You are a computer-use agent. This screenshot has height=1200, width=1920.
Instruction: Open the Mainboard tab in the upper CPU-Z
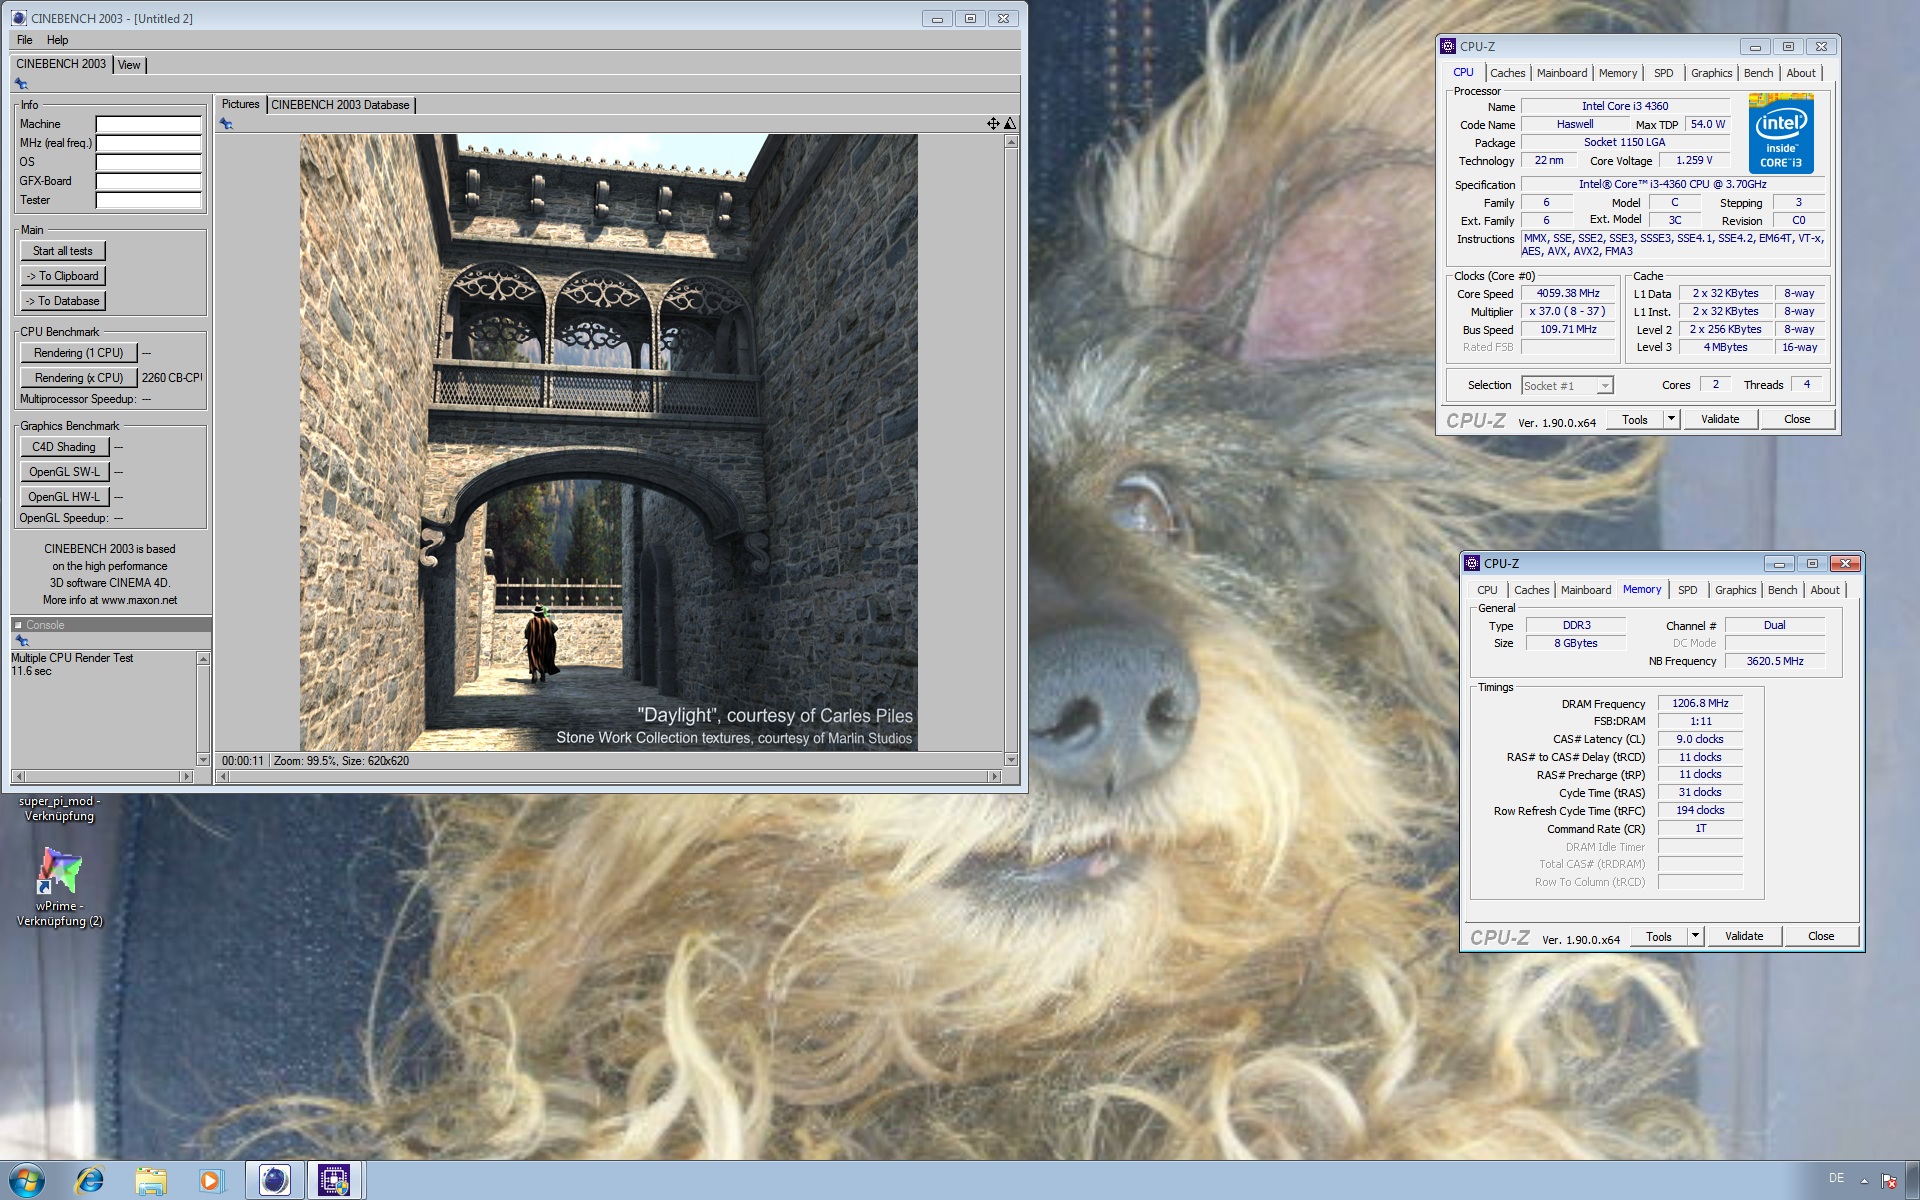point(1562,73)
